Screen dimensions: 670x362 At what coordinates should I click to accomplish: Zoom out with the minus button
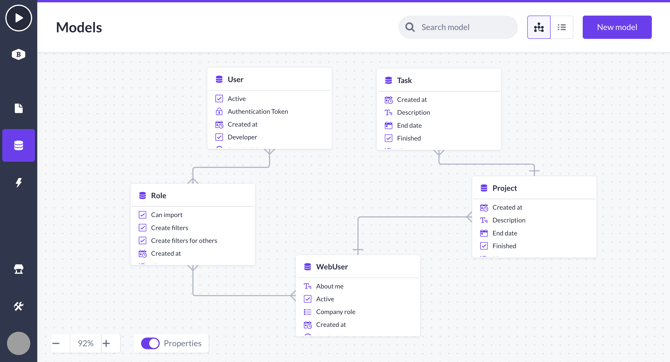coord(56,343)
